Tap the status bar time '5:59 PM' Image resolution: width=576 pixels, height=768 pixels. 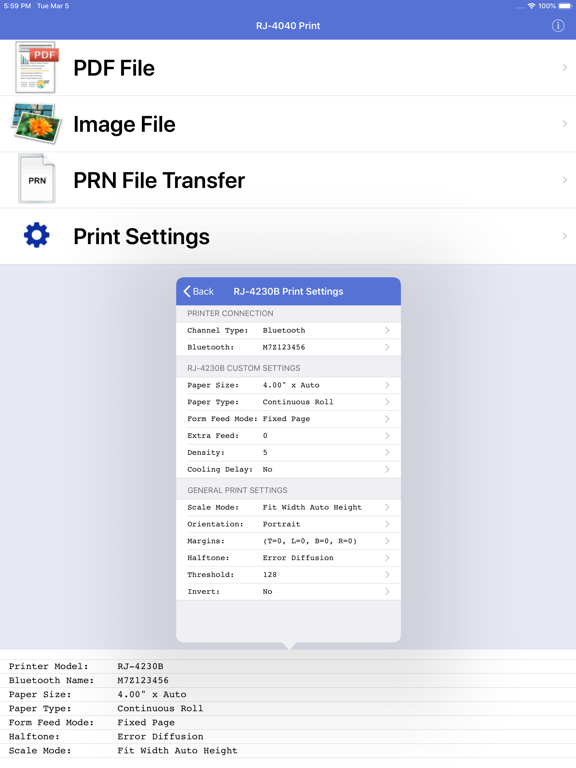pos(17,6)
